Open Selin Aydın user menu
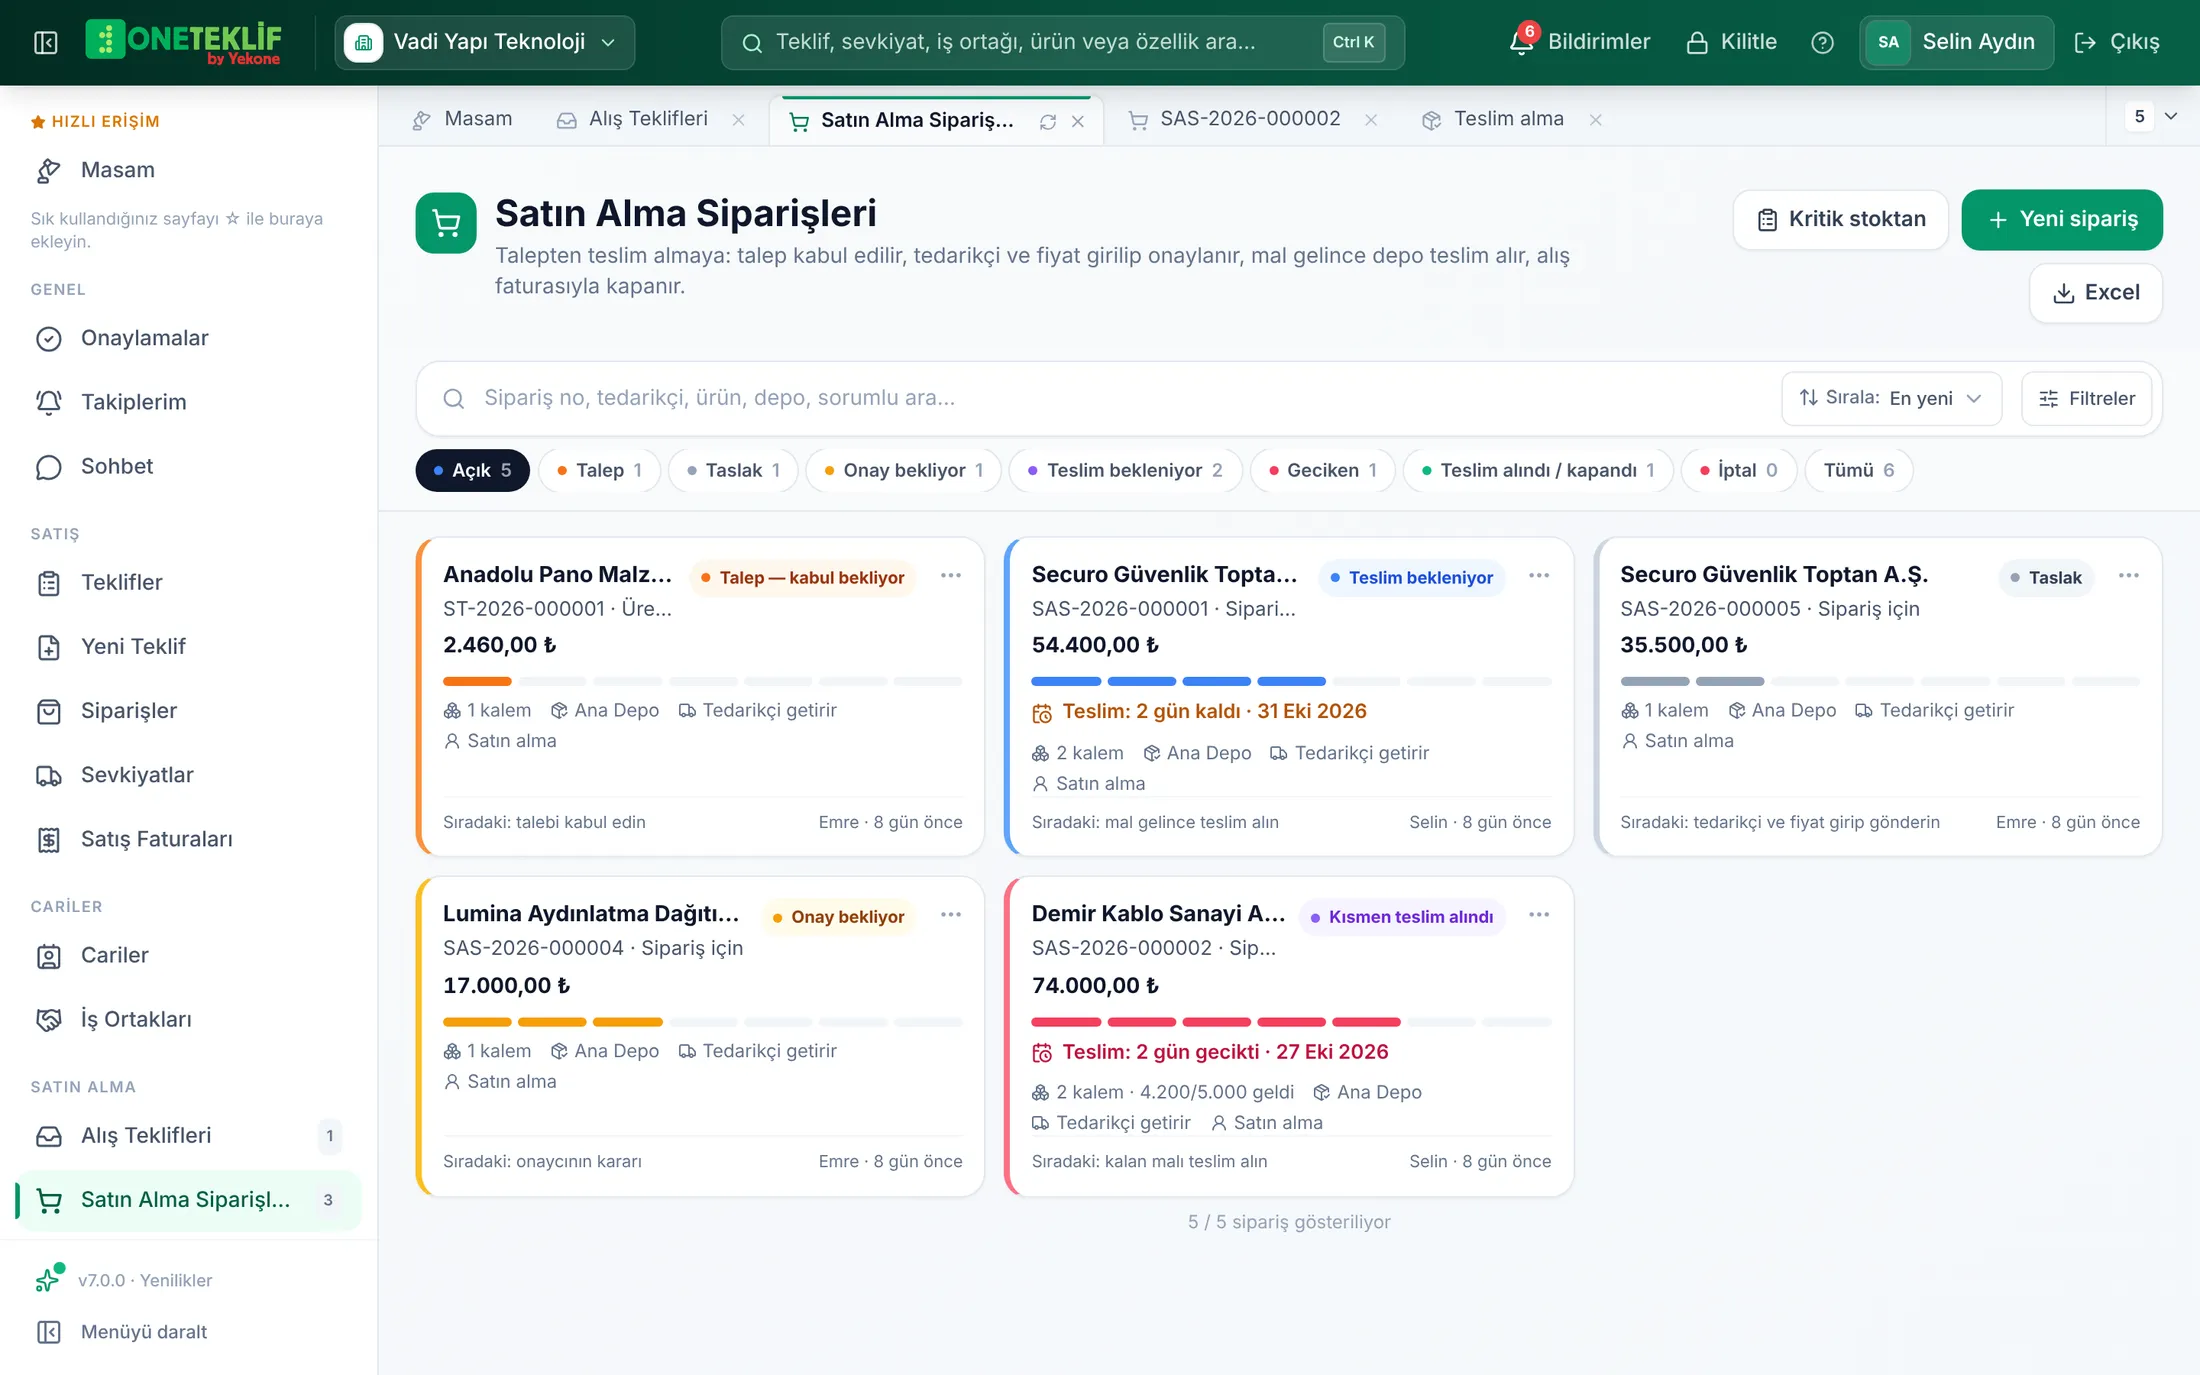This screenshot has width=2200, height=1375. (x=1956, y=42)
